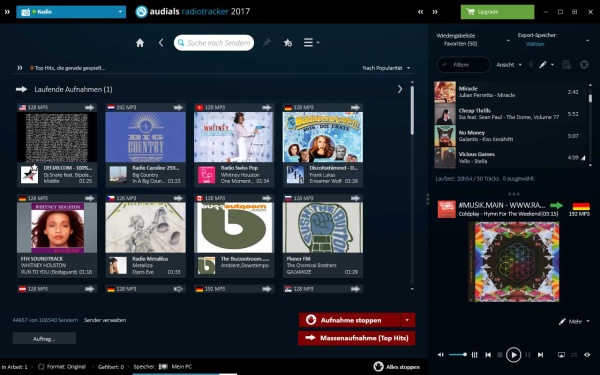Image resolution: width=600 pixels, height=375 pixels.
Task: Open the Mehr dropdown menu
Action: coord(574,321)
